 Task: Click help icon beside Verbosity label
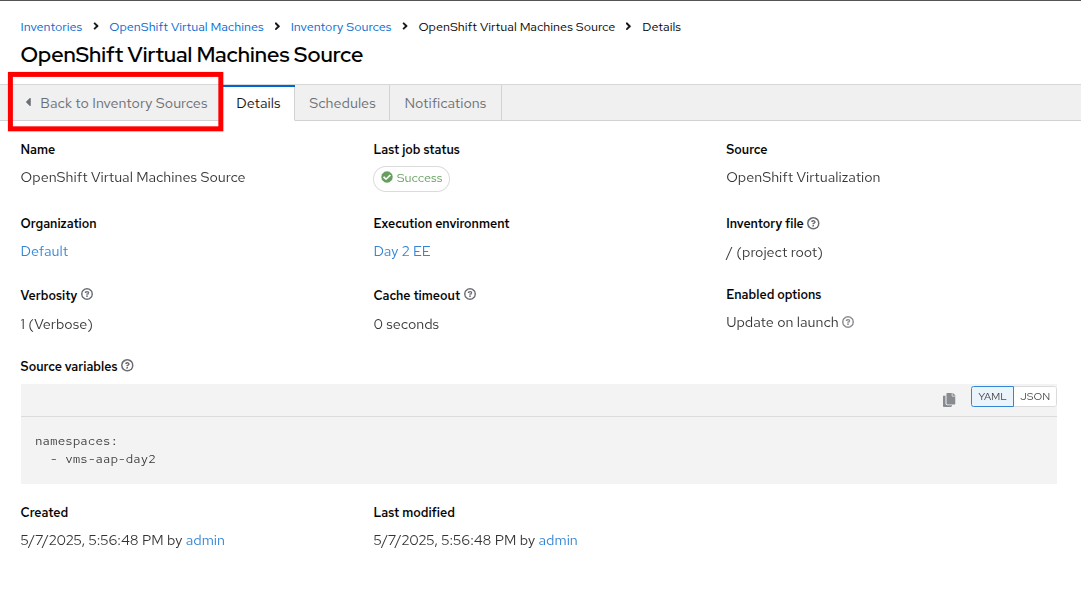pyautogui.click(x=87, y=295)
